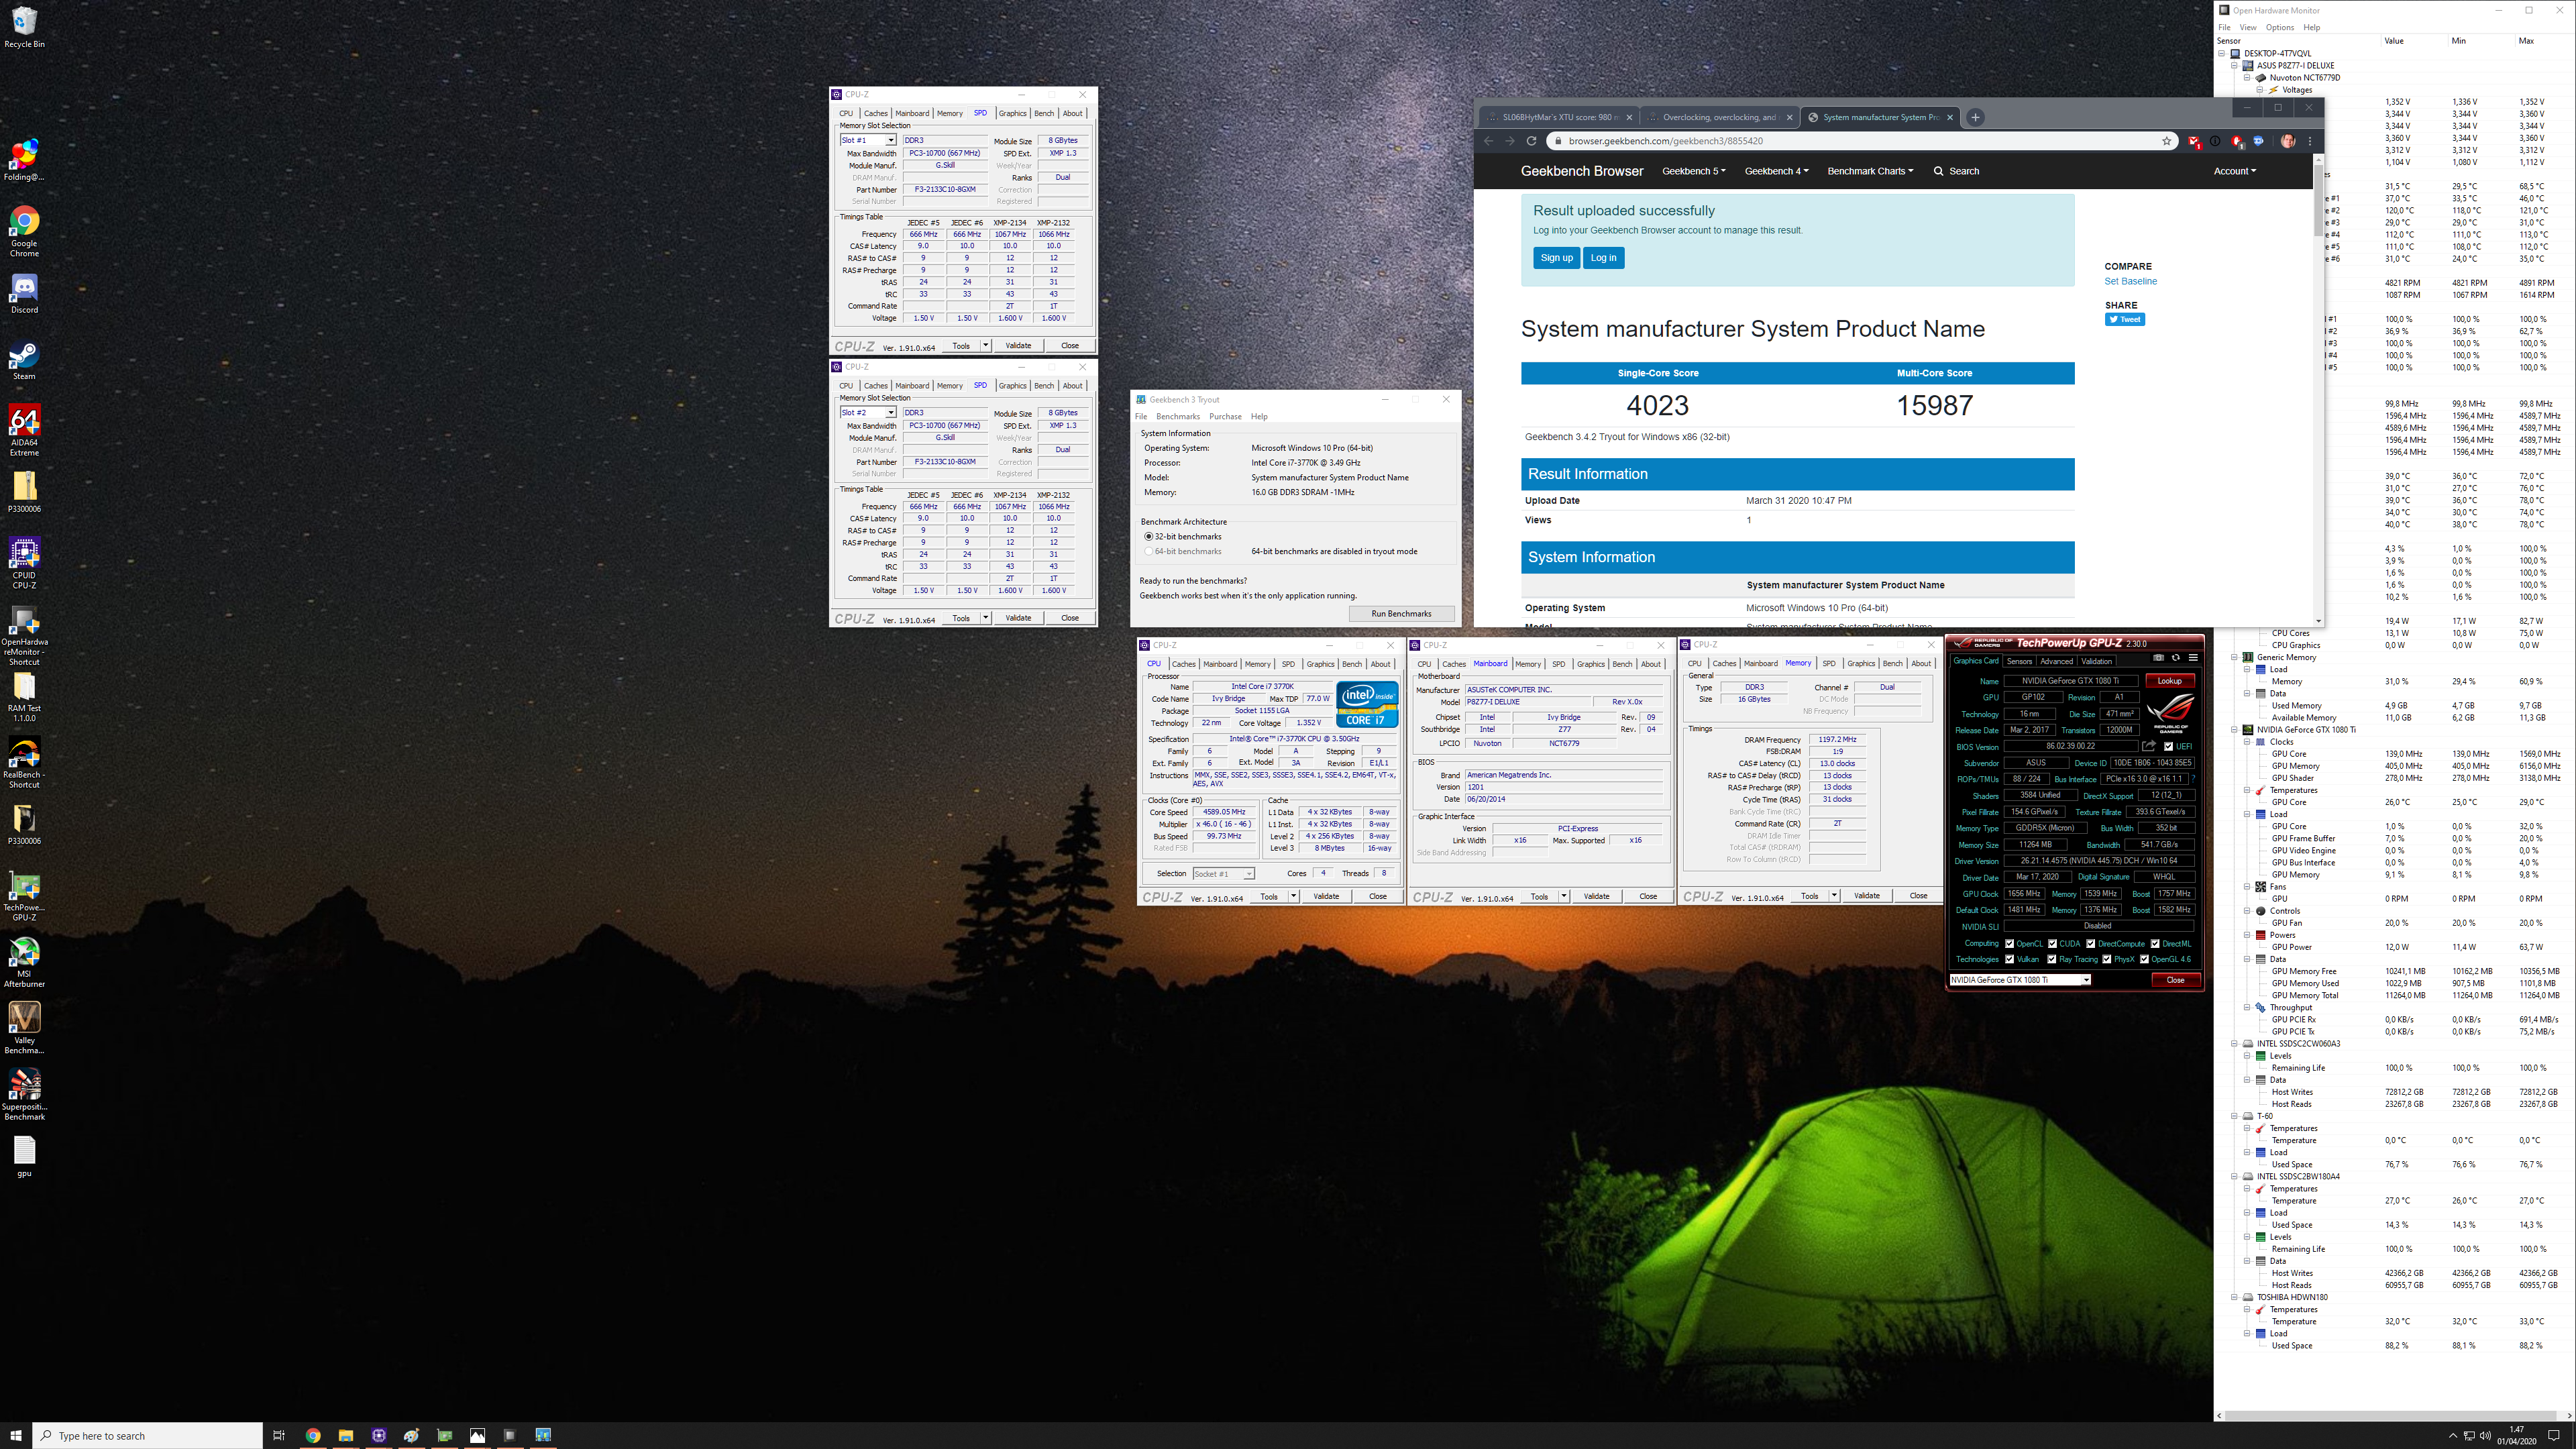Screen dimensions: 2576x1449
Task: Select the RAM Test 1.1.0.0 desktop icon
Action: coord(24,696)
